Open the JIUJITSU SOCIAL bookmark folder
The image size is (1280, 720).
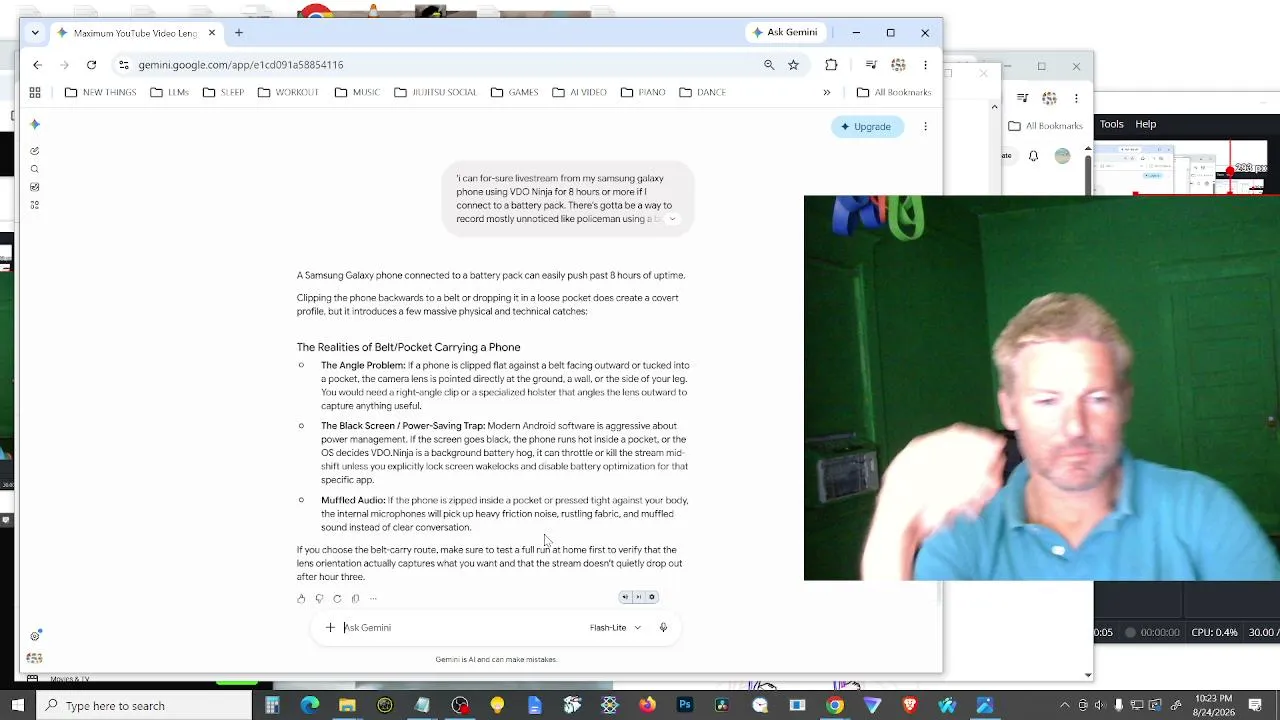[435, 92]
